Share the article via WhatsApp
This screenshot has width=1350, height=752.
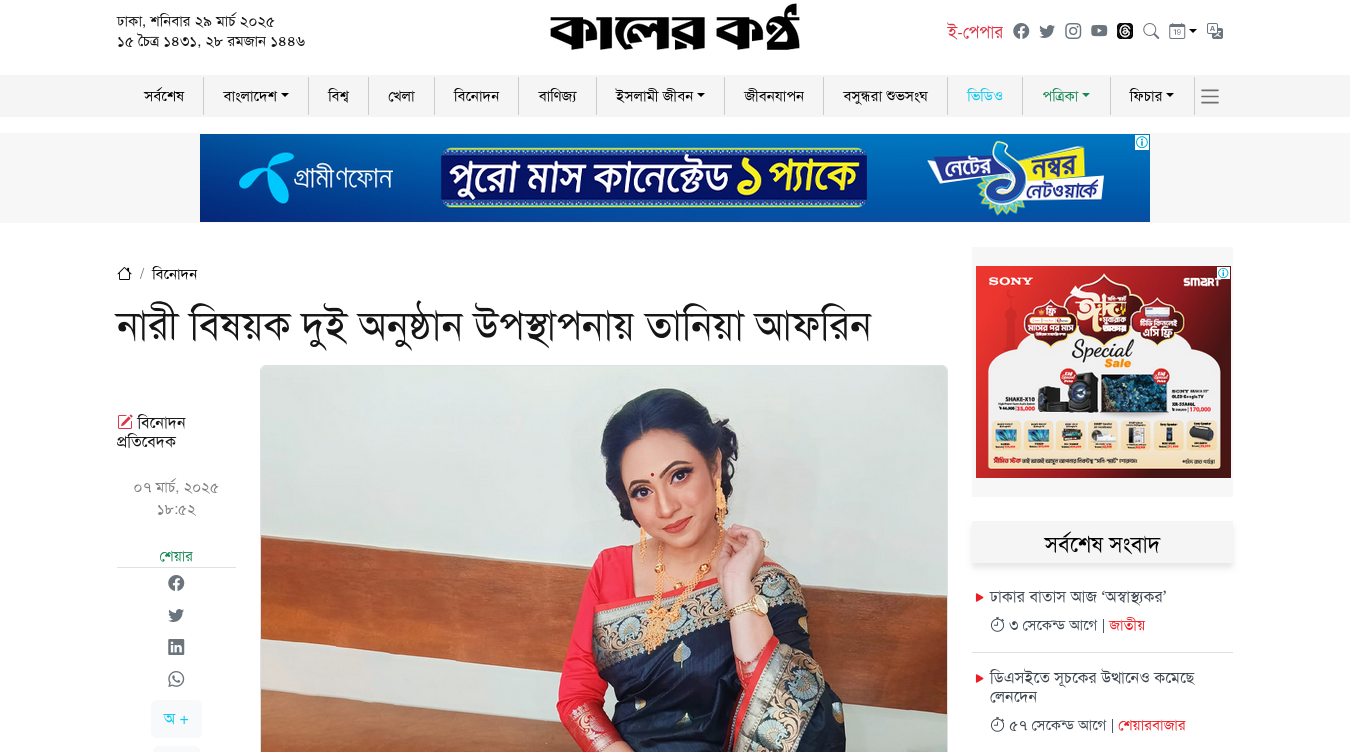(x=176, y=679)
